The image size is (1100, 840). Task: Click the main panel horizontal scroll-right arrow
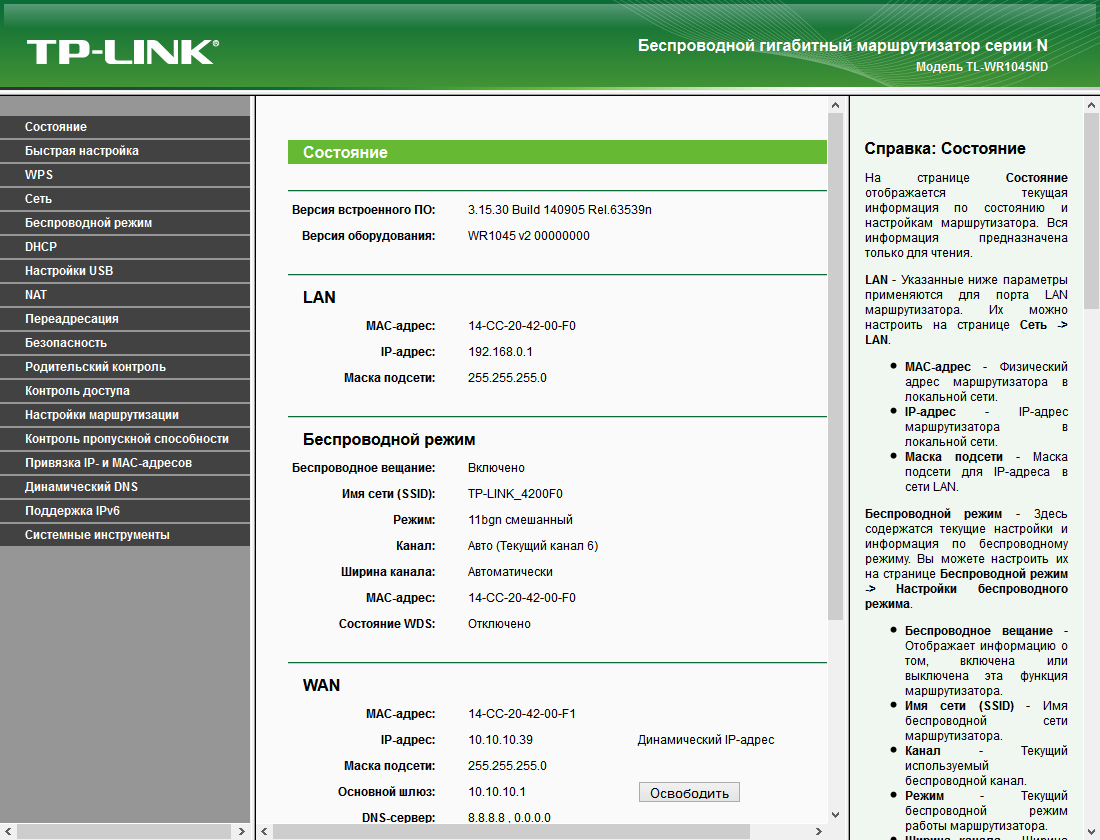[819, 832]
